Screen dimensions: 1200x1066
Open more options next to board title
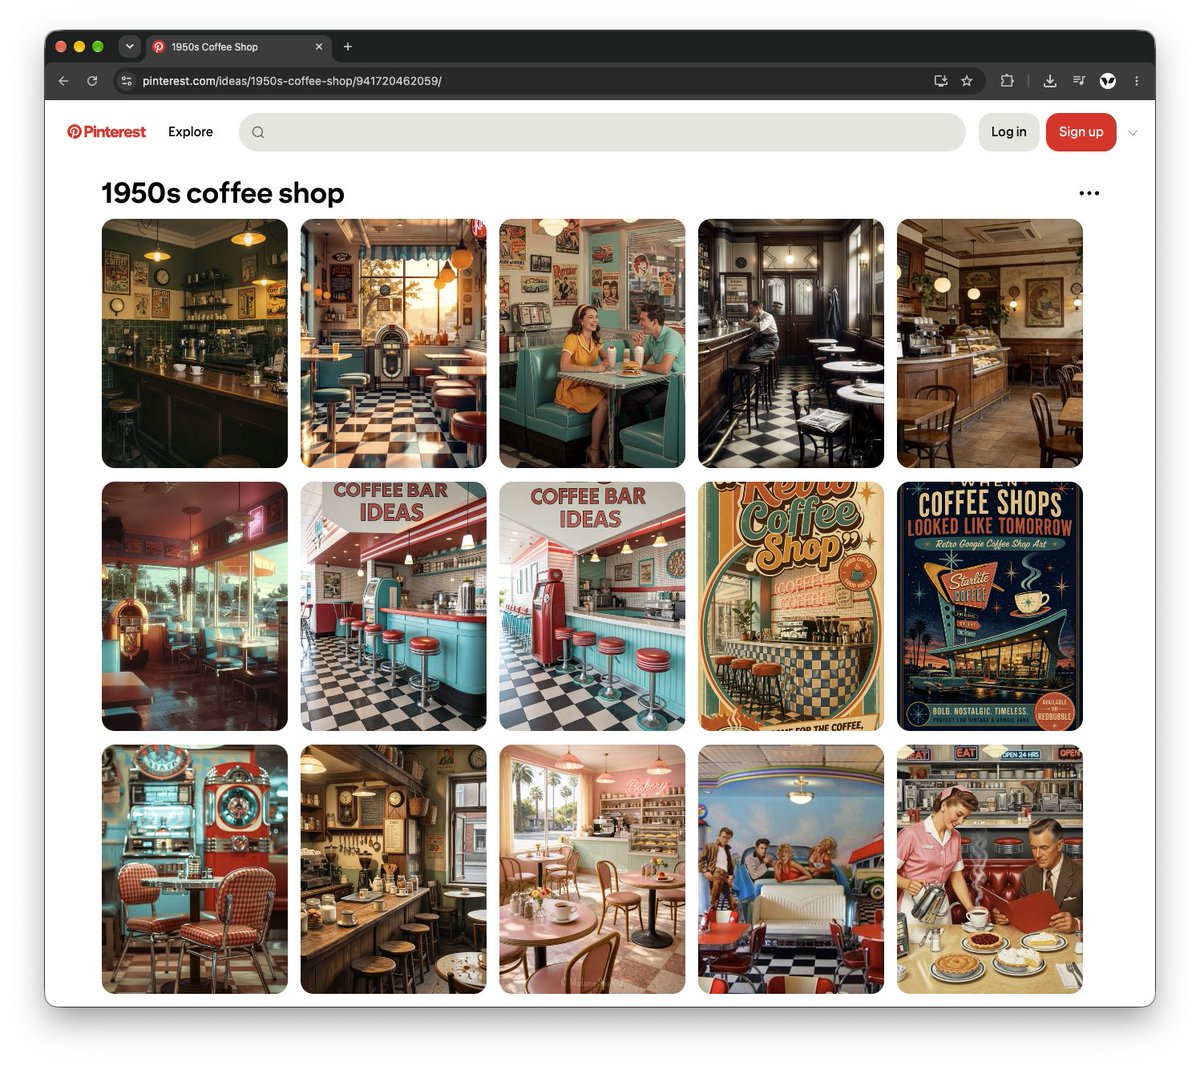(1089, 193)
